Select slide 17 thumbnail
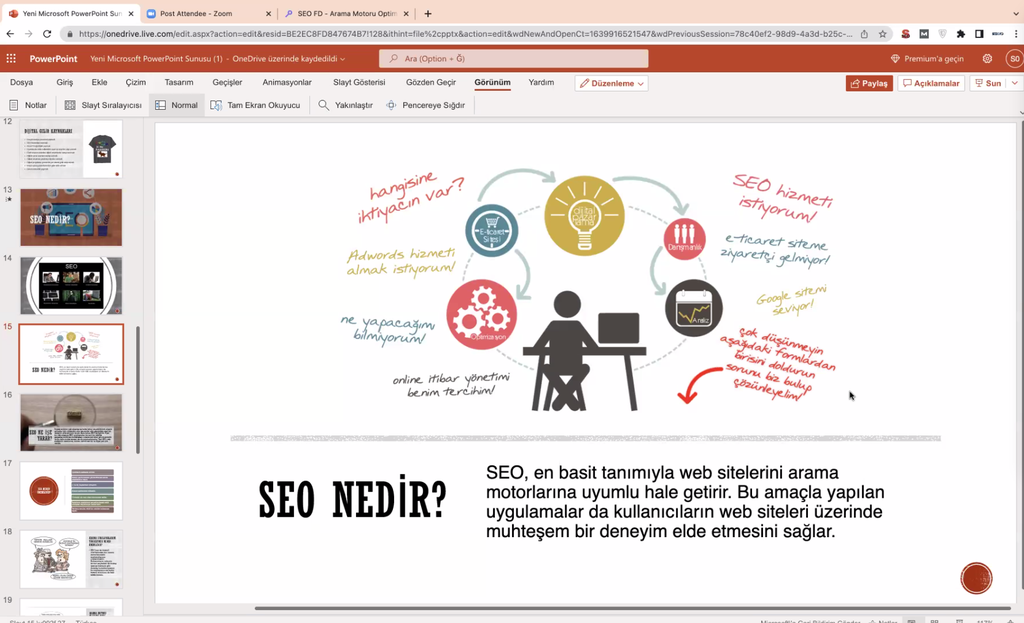This screenshot has width=1024, height=623. click(x=71, y=491)
